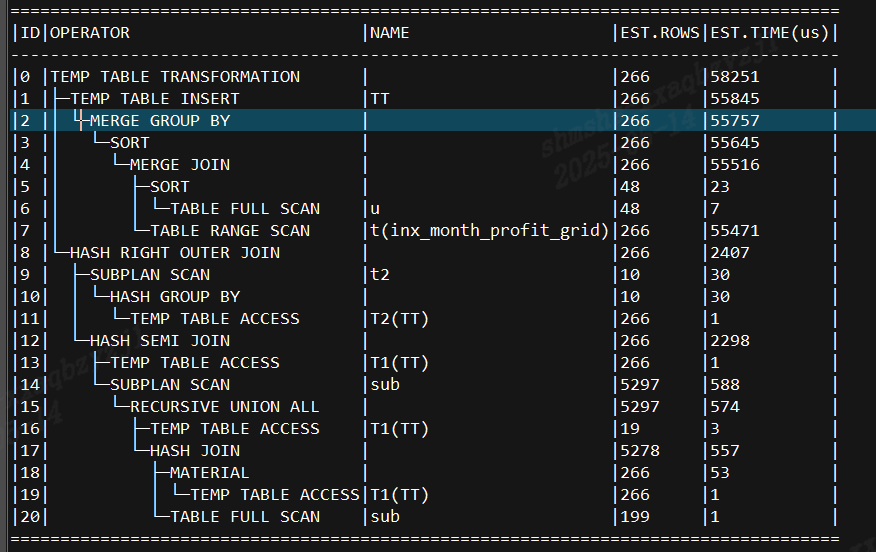Click the OPERATOR column header
Screen dimensions: 876x552
[90, 33]
